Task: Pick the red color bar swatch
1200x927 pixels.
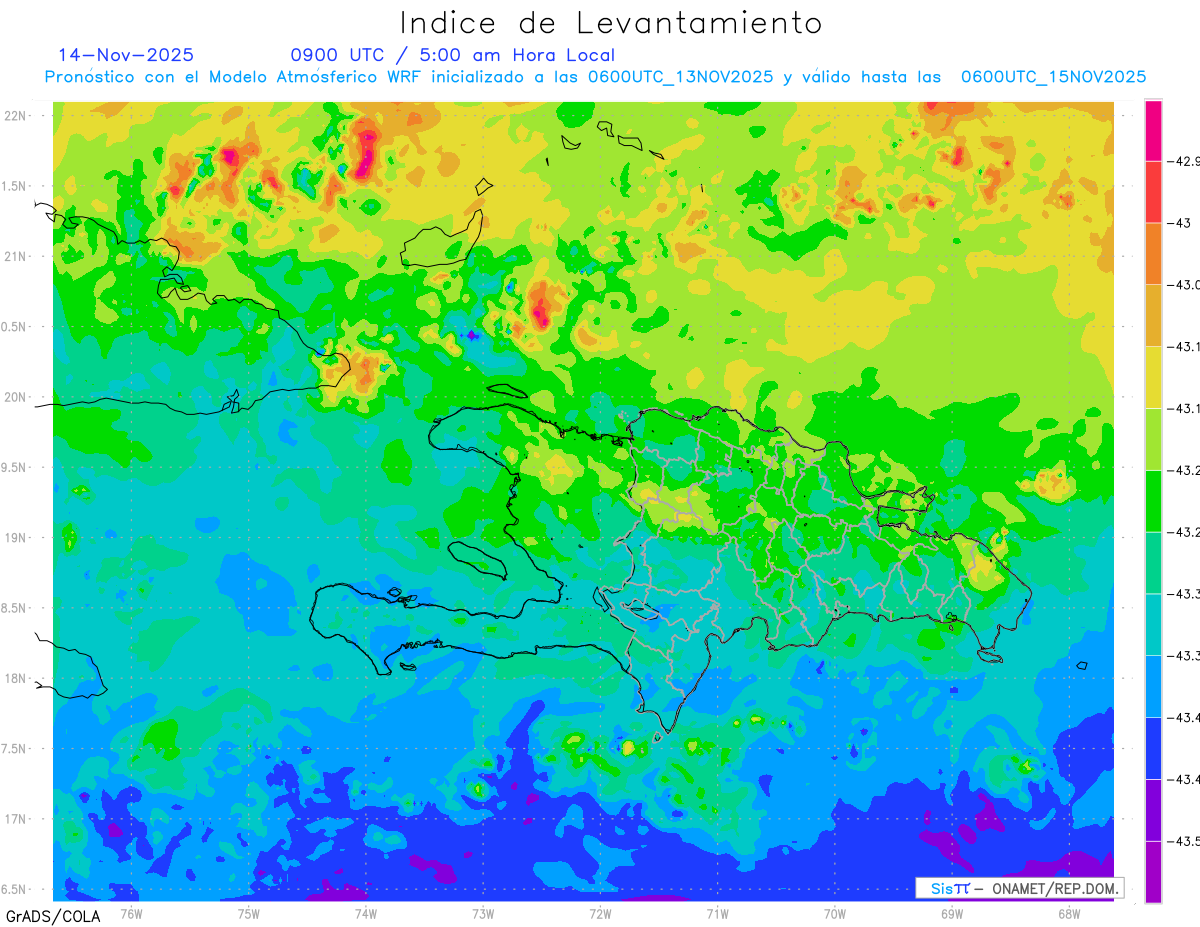Action: [x=1153, y=192]
